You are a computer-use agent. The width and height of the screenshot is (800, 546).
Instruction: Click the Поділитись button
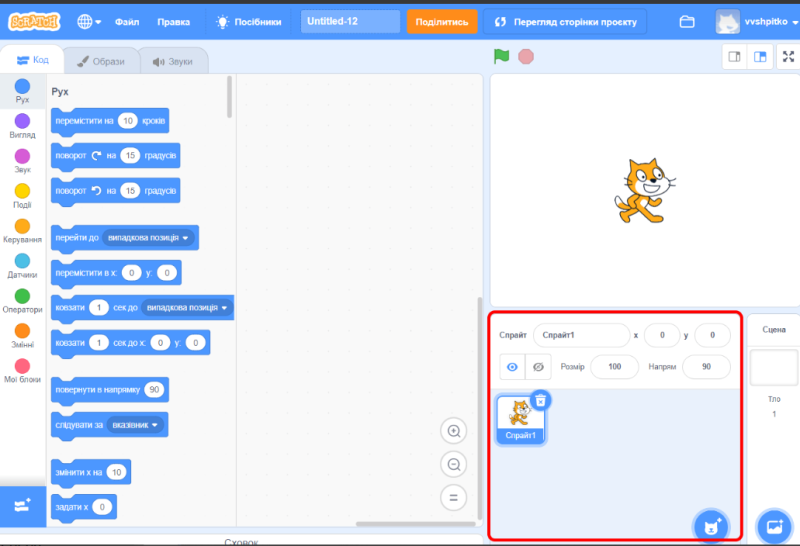click(441, 21)
